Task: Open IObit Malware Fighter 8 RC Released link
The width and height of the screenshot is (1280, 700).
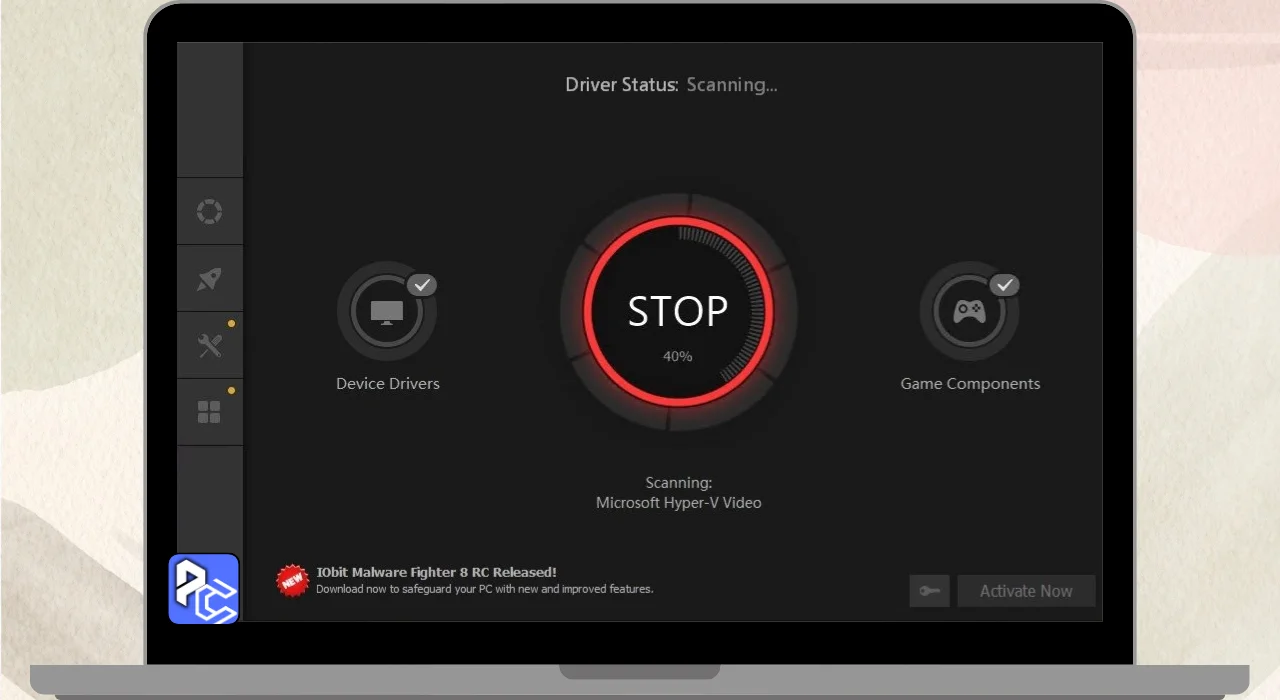Action: click(436, 572)
